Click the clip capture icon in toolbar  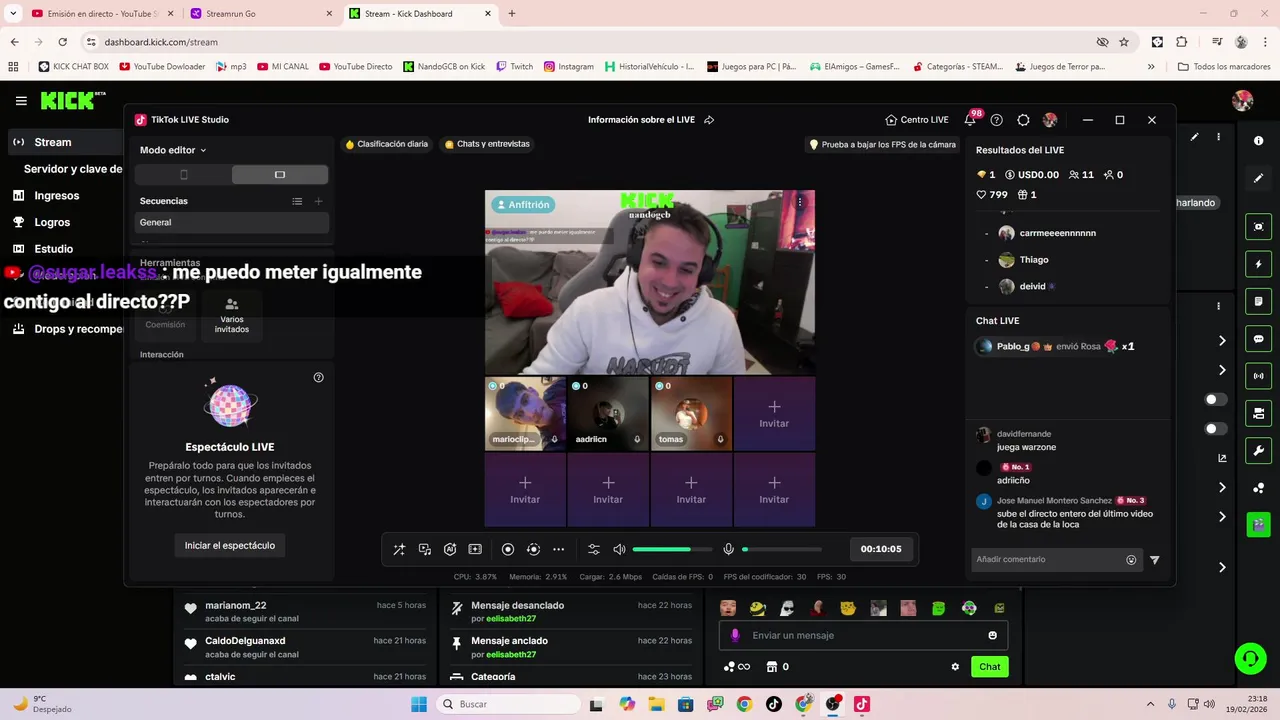pyautogui.click(x=475, y=549)
